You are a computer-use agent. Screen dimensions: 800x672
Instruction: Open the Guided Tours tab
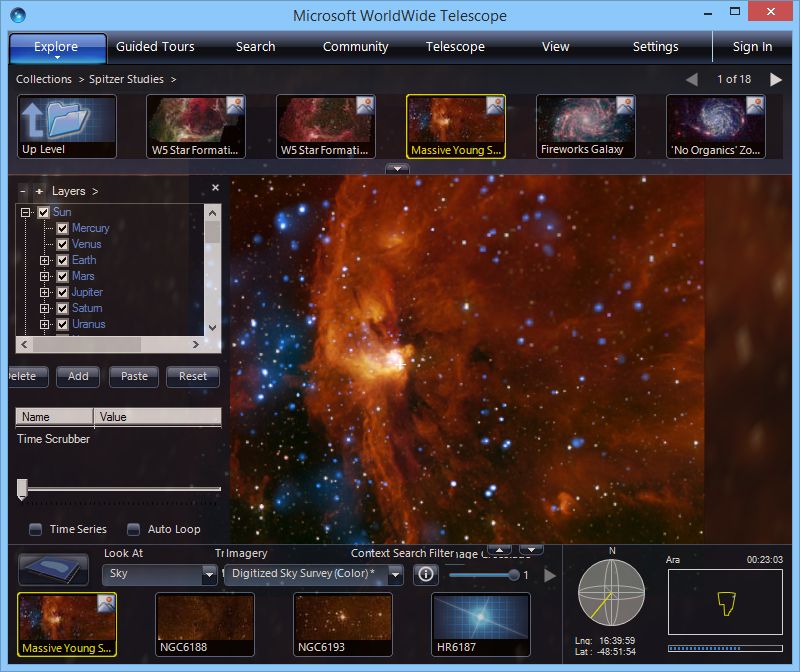coord(155,47)
